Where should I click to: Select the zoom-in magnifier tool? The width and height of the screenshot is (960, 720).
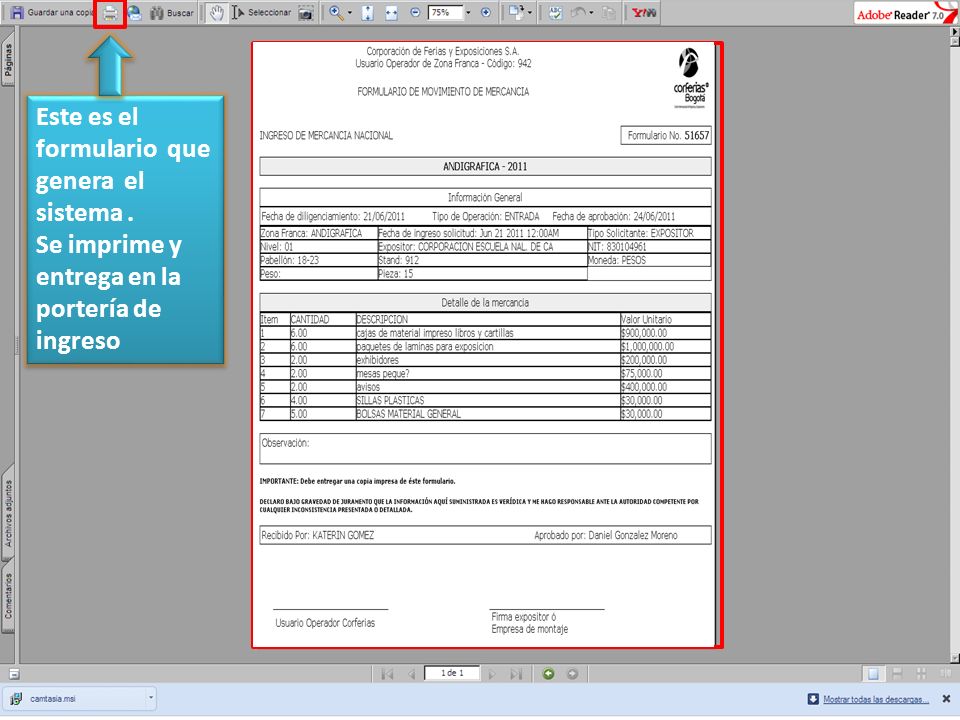pyautogui.click(x=336, y=13)
